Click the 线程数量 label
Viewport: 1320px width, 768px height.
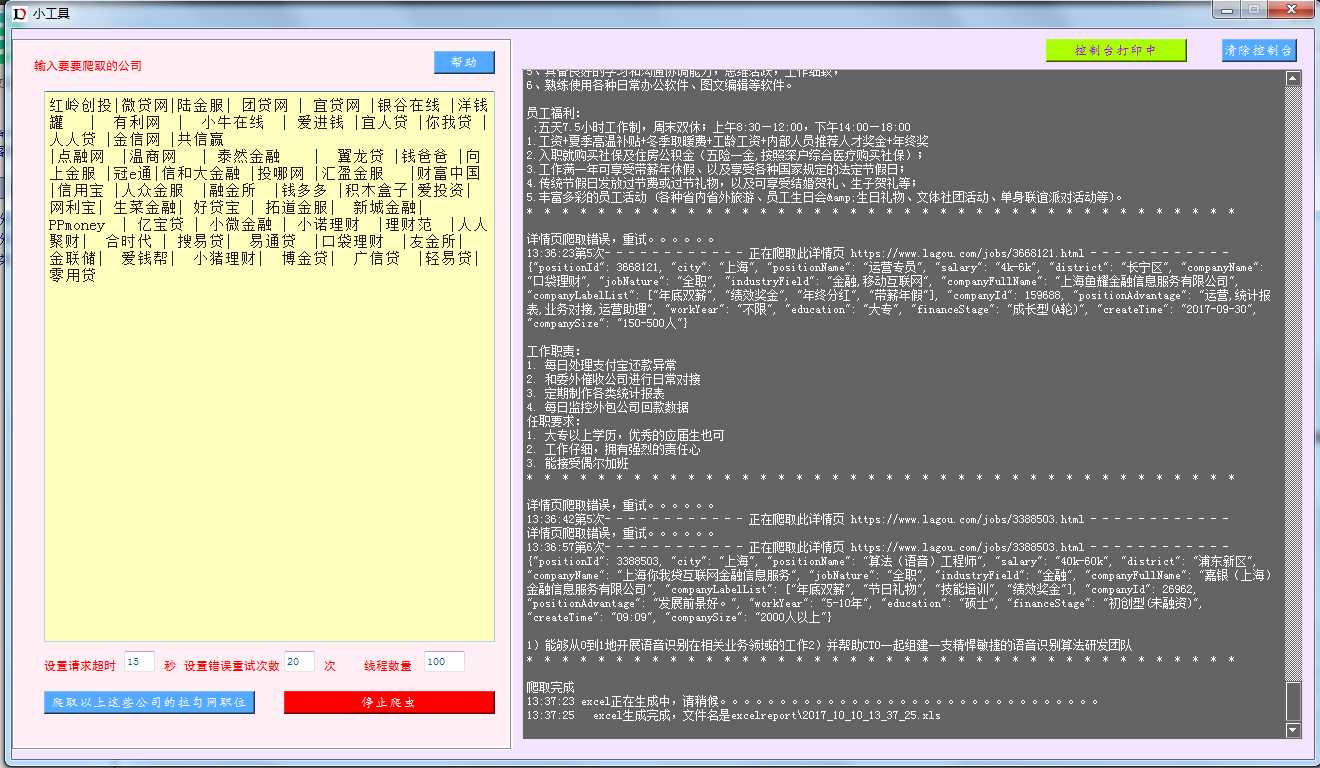pos(388,666)
